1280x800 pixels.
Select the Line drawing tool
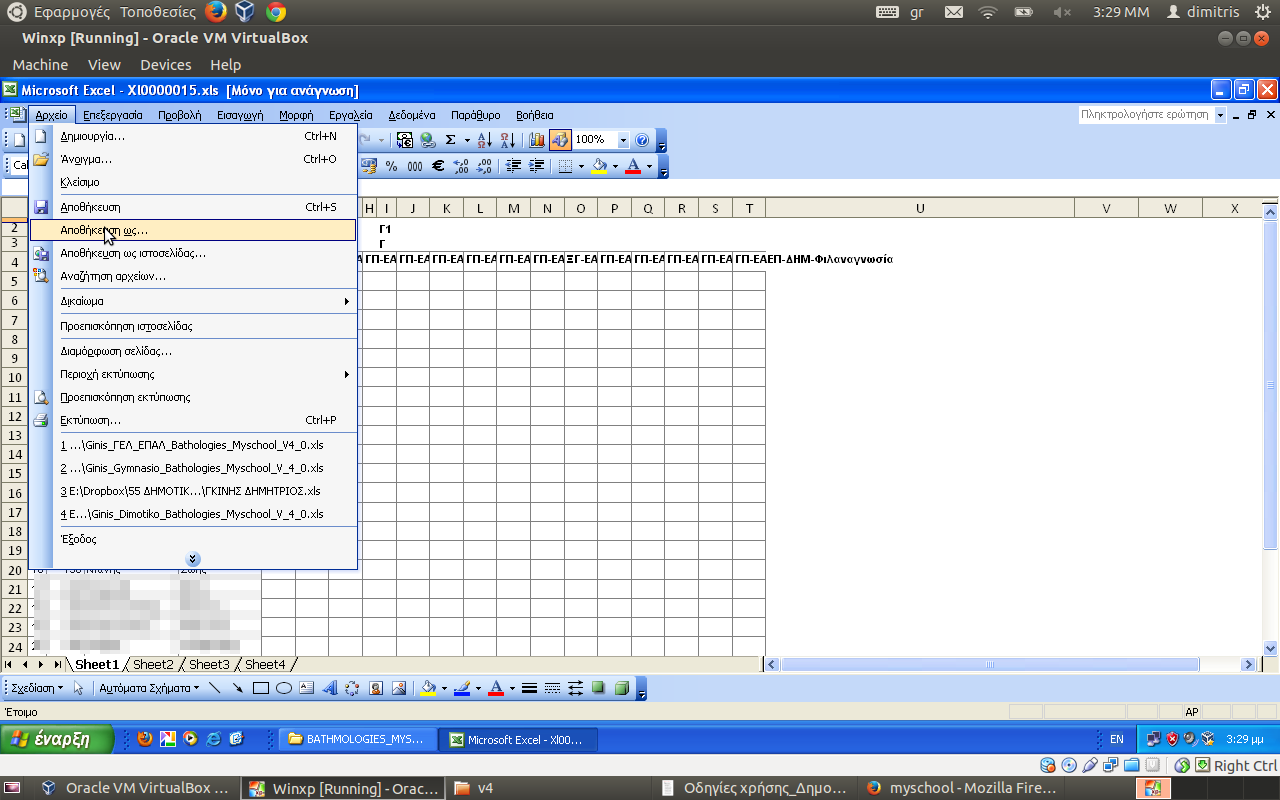pos(214,688)
